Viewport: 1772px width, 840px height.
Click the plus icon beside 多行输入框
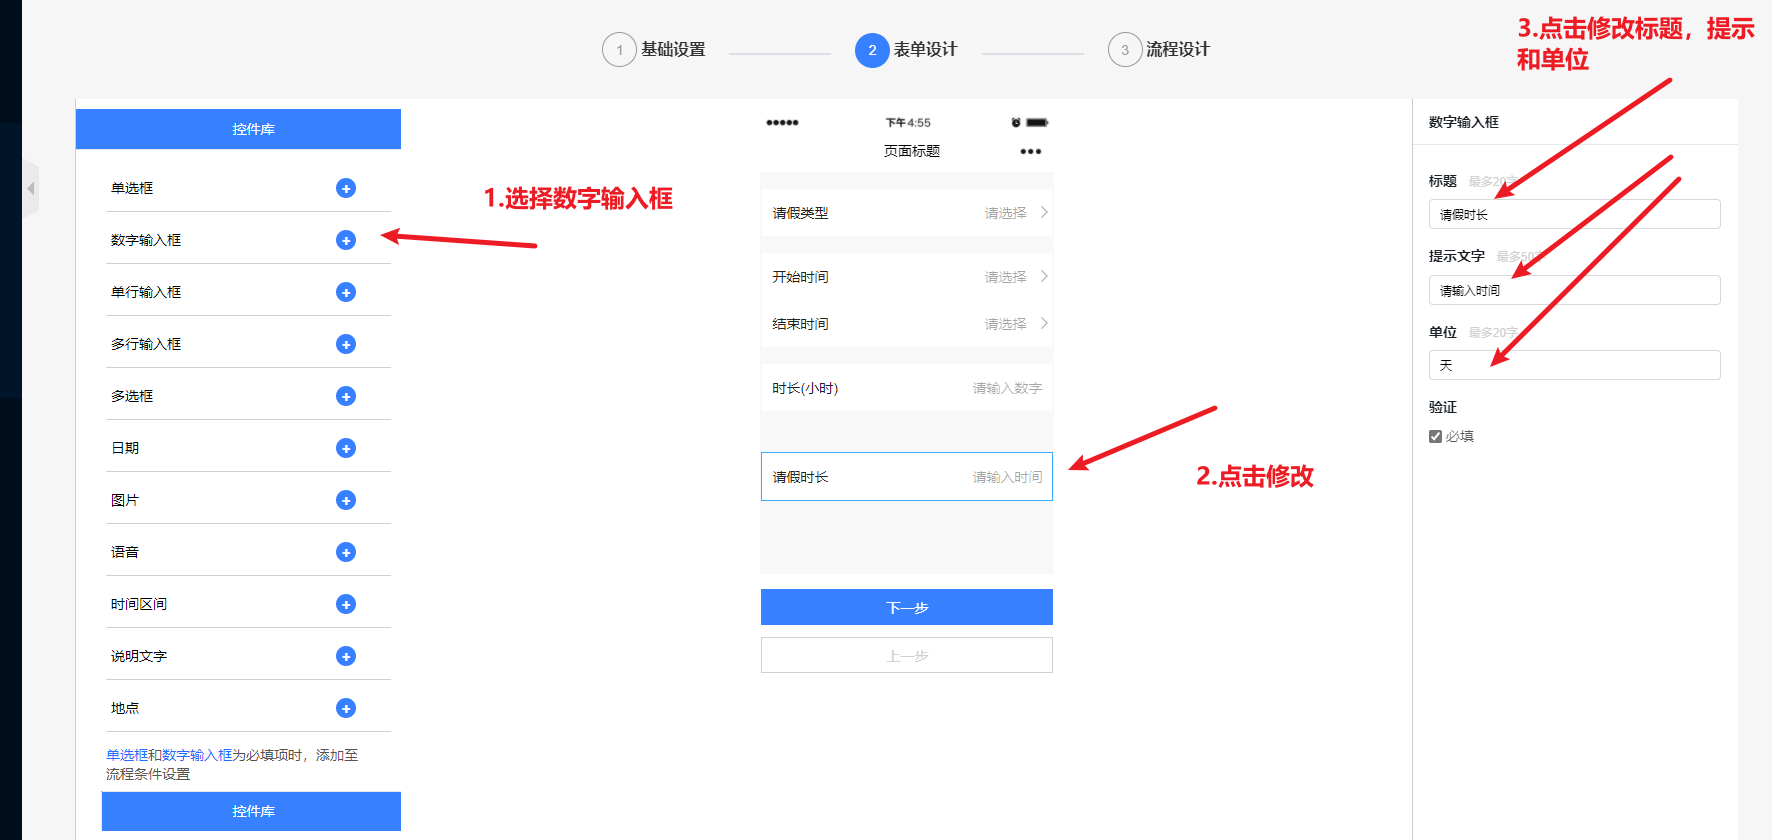click(x=346, y=344)
